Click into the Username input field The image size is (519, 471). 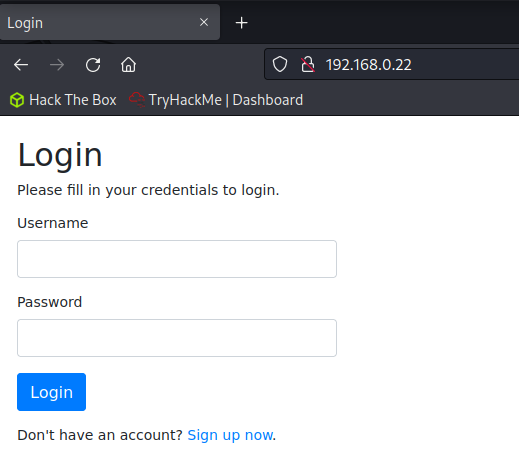point(177,259)
